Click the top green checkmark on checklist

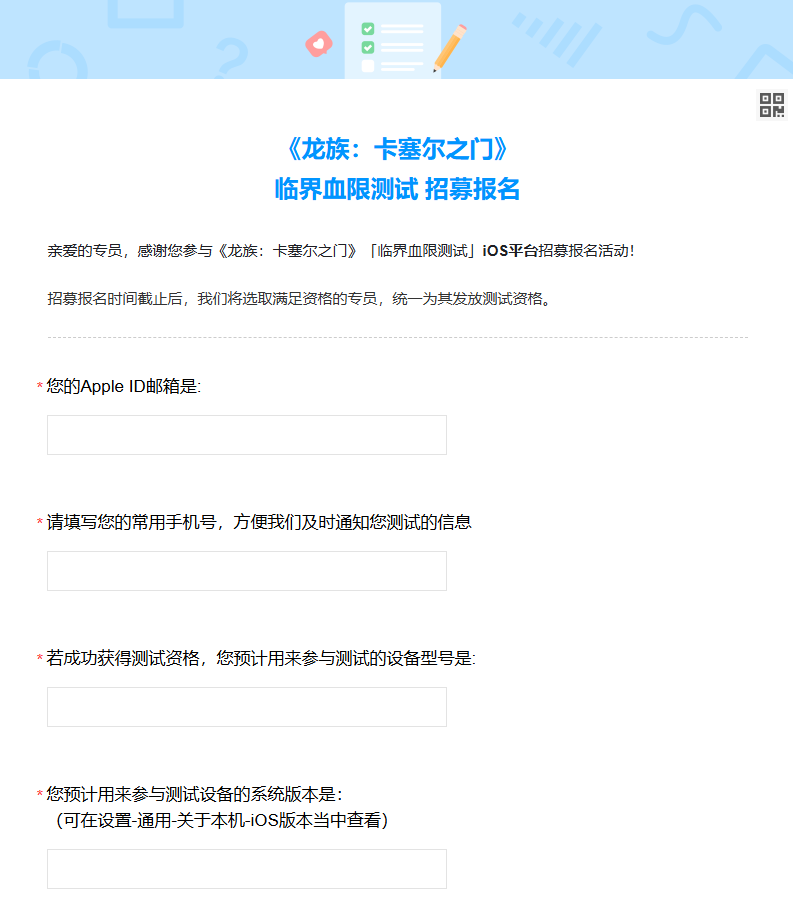pyautogui.click(x=368, y=29)
